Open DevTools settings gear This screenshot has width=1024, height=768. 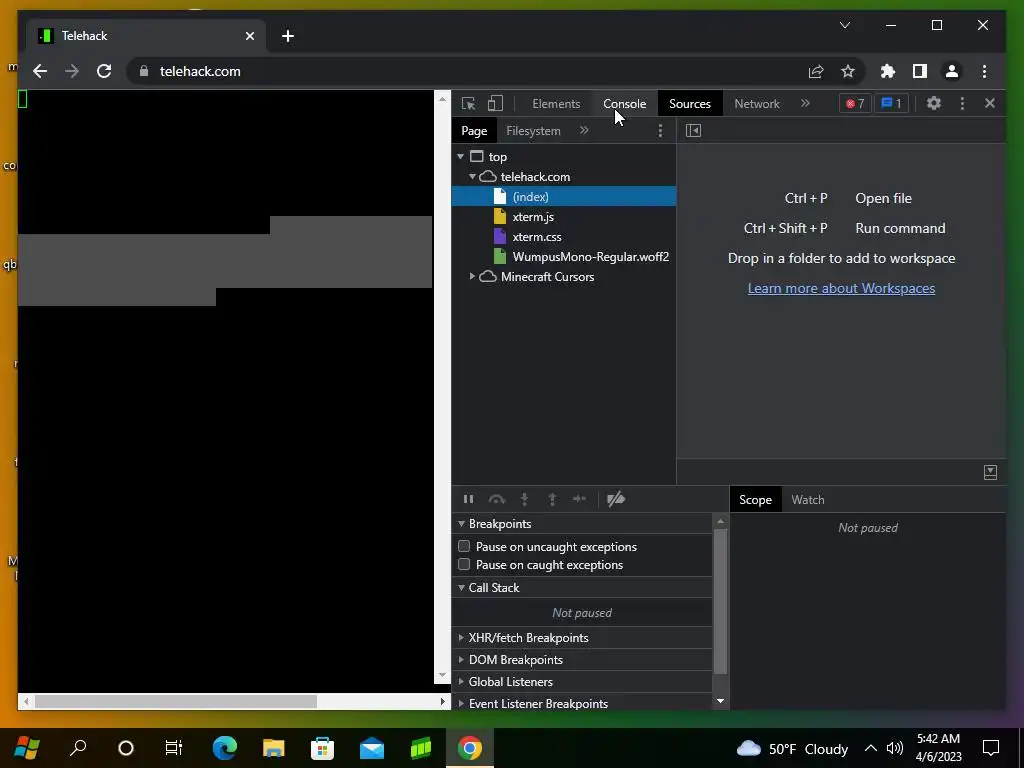(x=934, y=103)
